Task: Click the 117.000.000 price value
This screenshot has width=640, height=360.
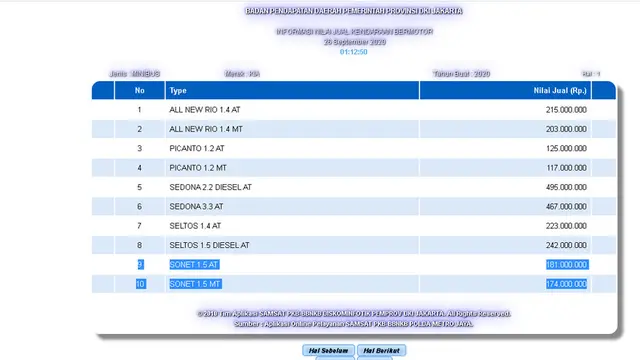Action: click(x=566, y=168)
